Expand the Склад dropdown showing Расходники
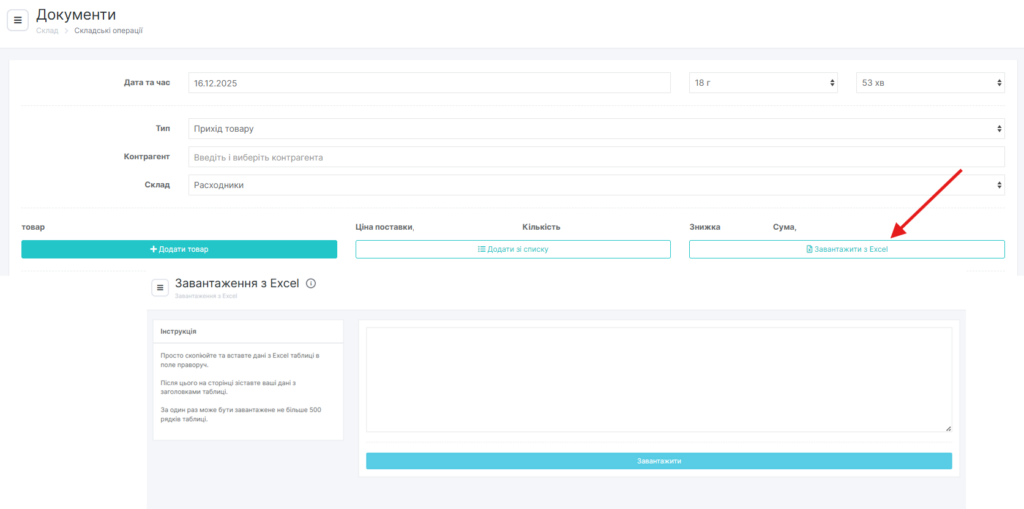The height and width of the screenshot is (509, 1024). pyautogui.click(x=596, y=185)
